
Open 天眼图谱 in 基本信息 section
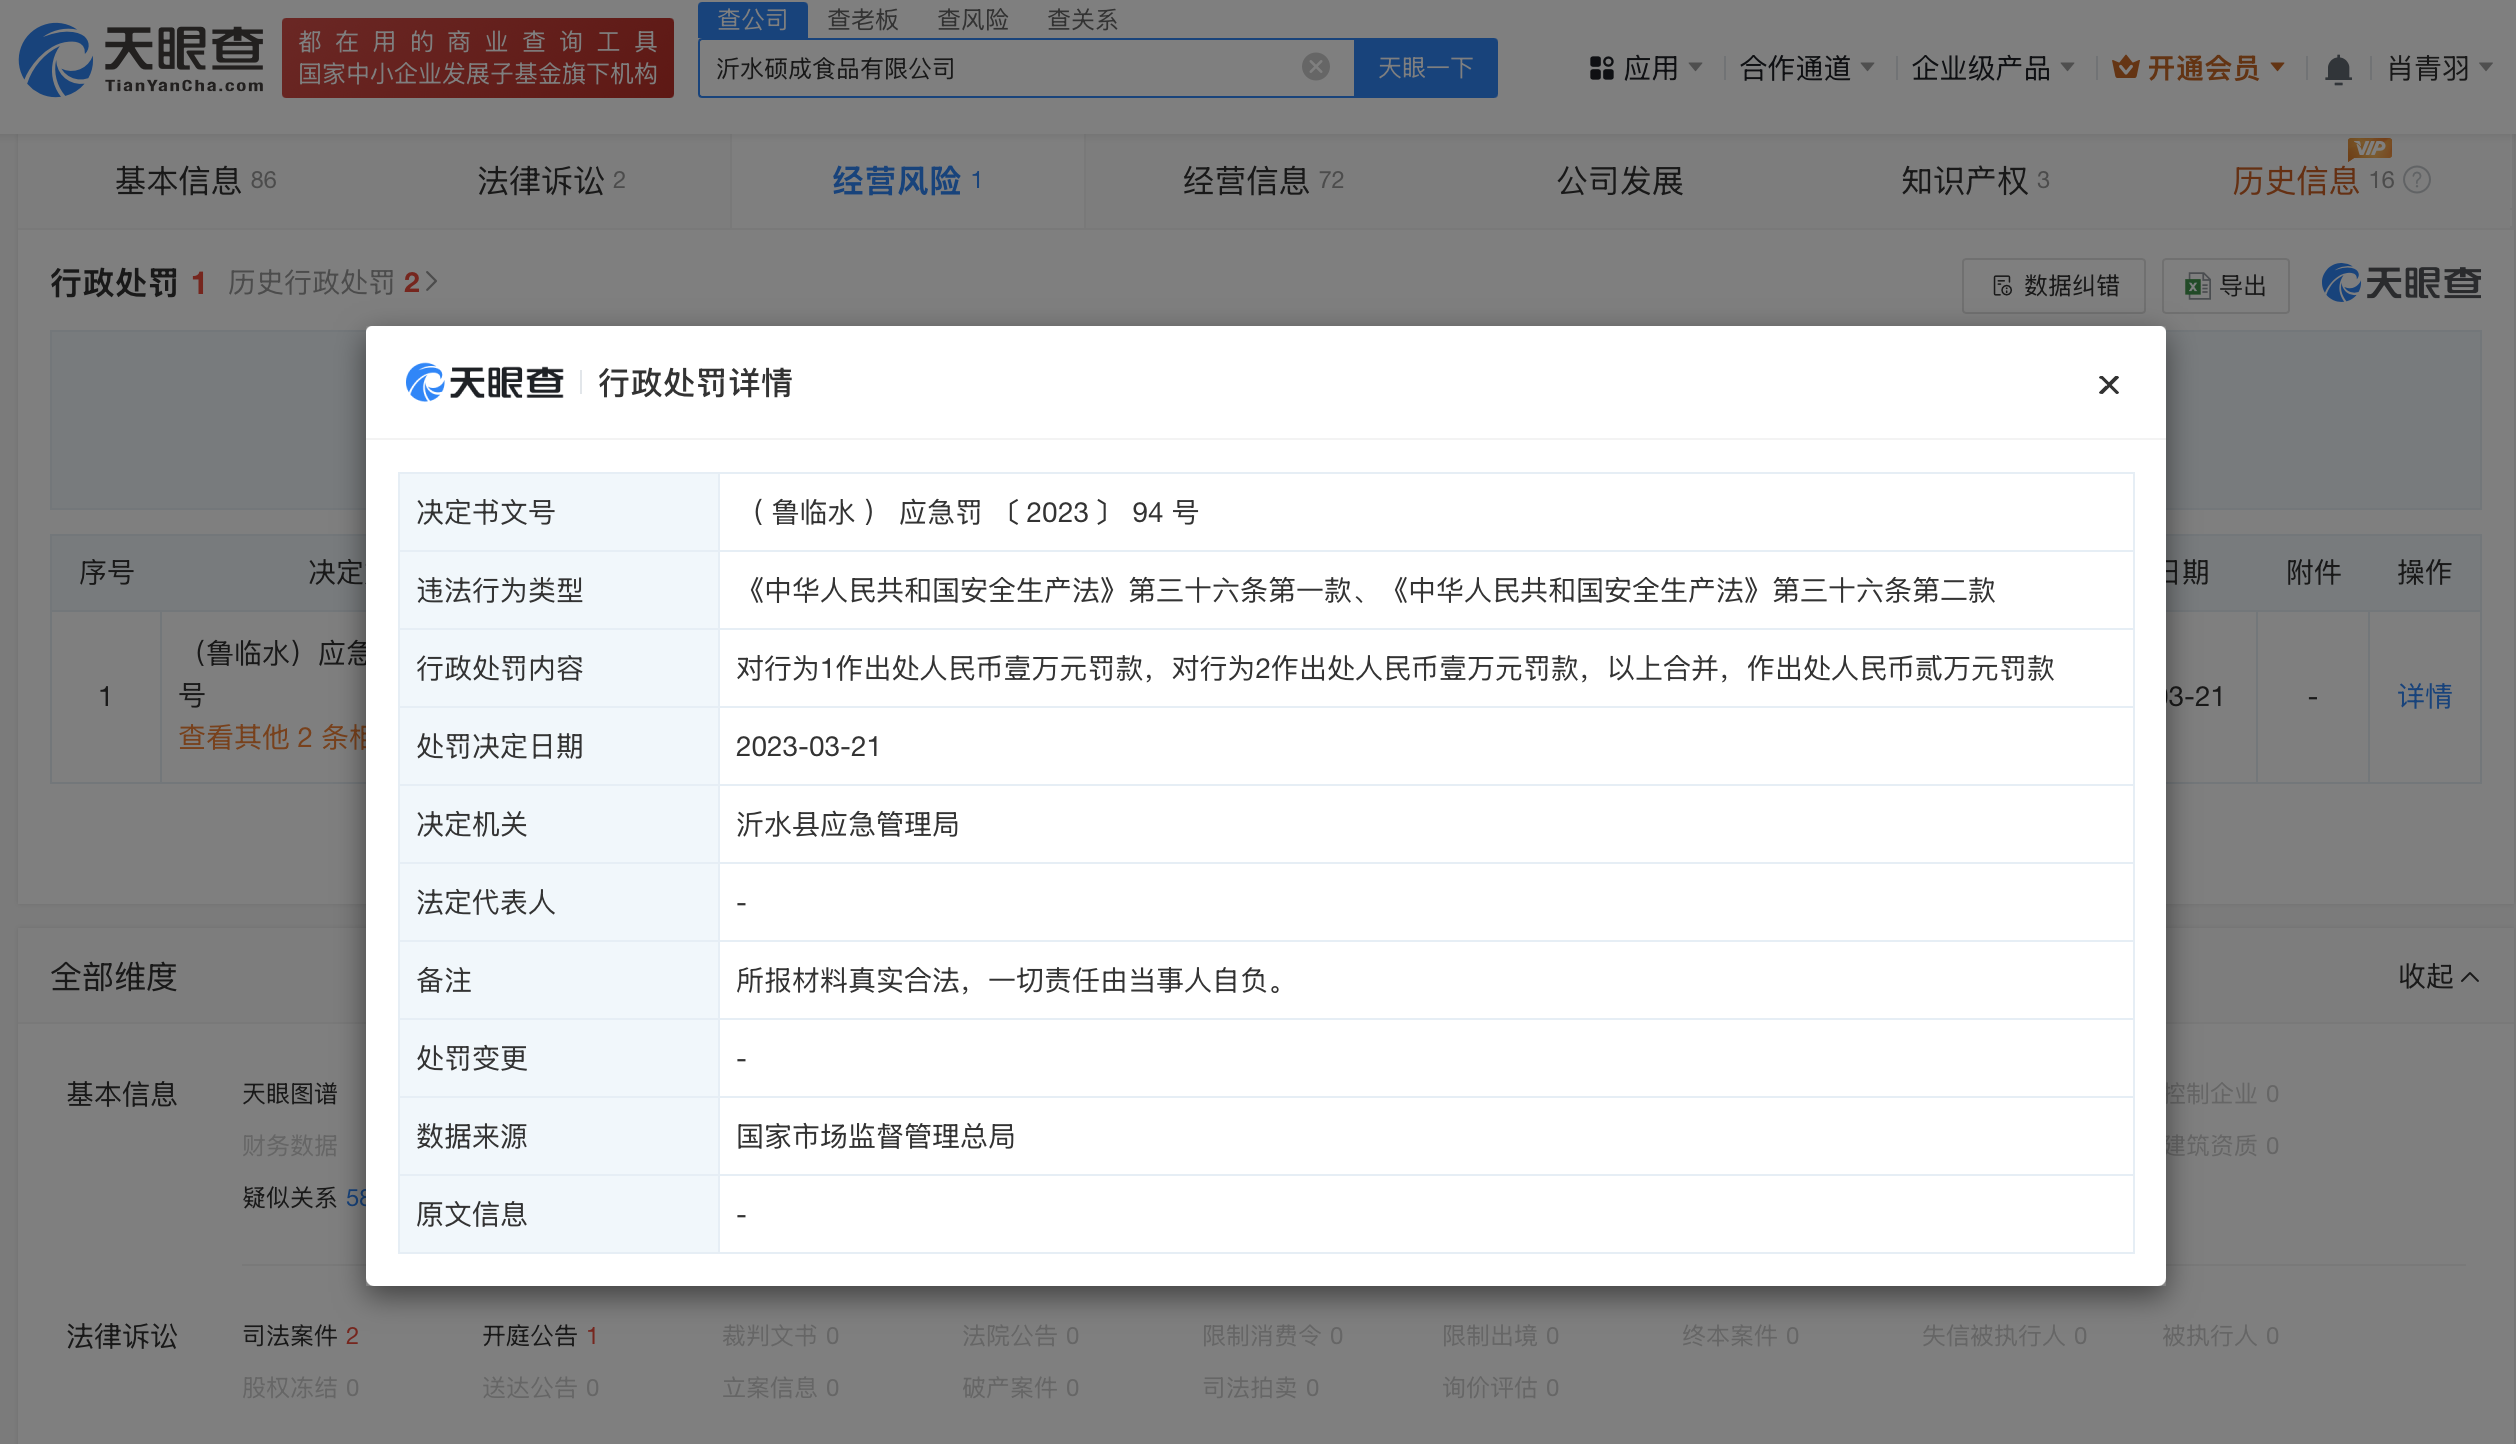290,1094
